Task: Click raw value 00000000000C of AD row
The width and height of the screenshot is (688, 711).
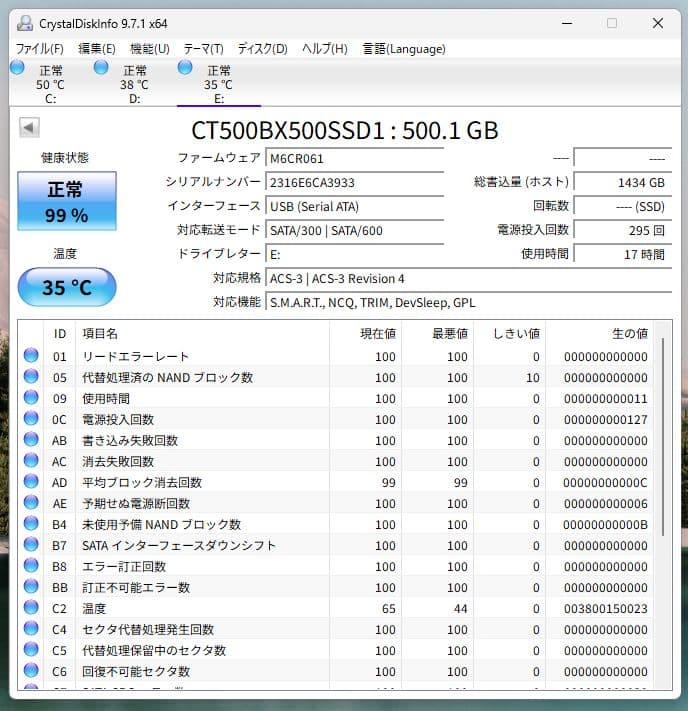Action: (605, 483)
